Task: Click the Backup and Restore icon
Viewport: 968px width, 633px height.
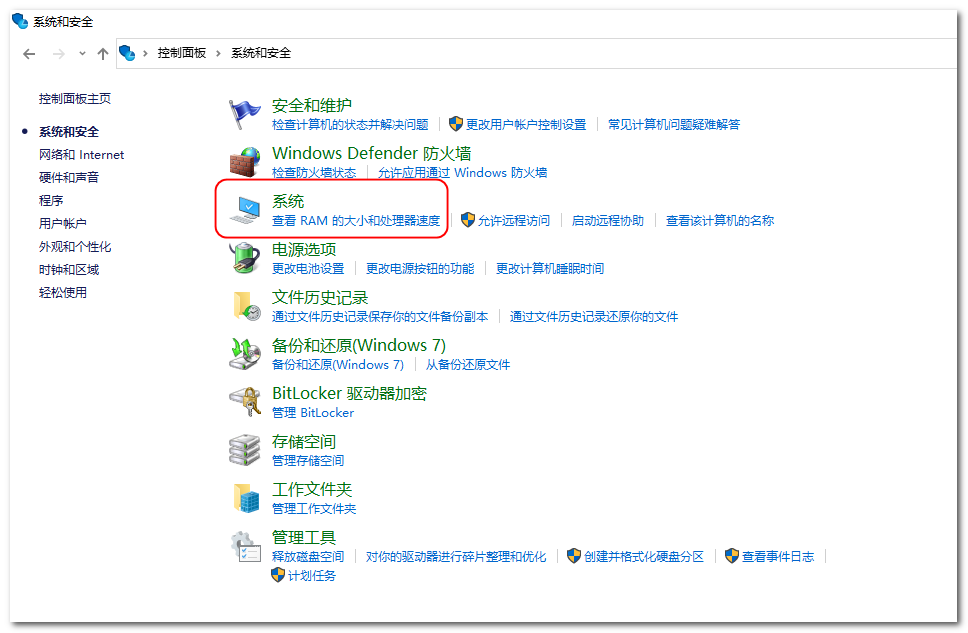Action: click(245, 354)
